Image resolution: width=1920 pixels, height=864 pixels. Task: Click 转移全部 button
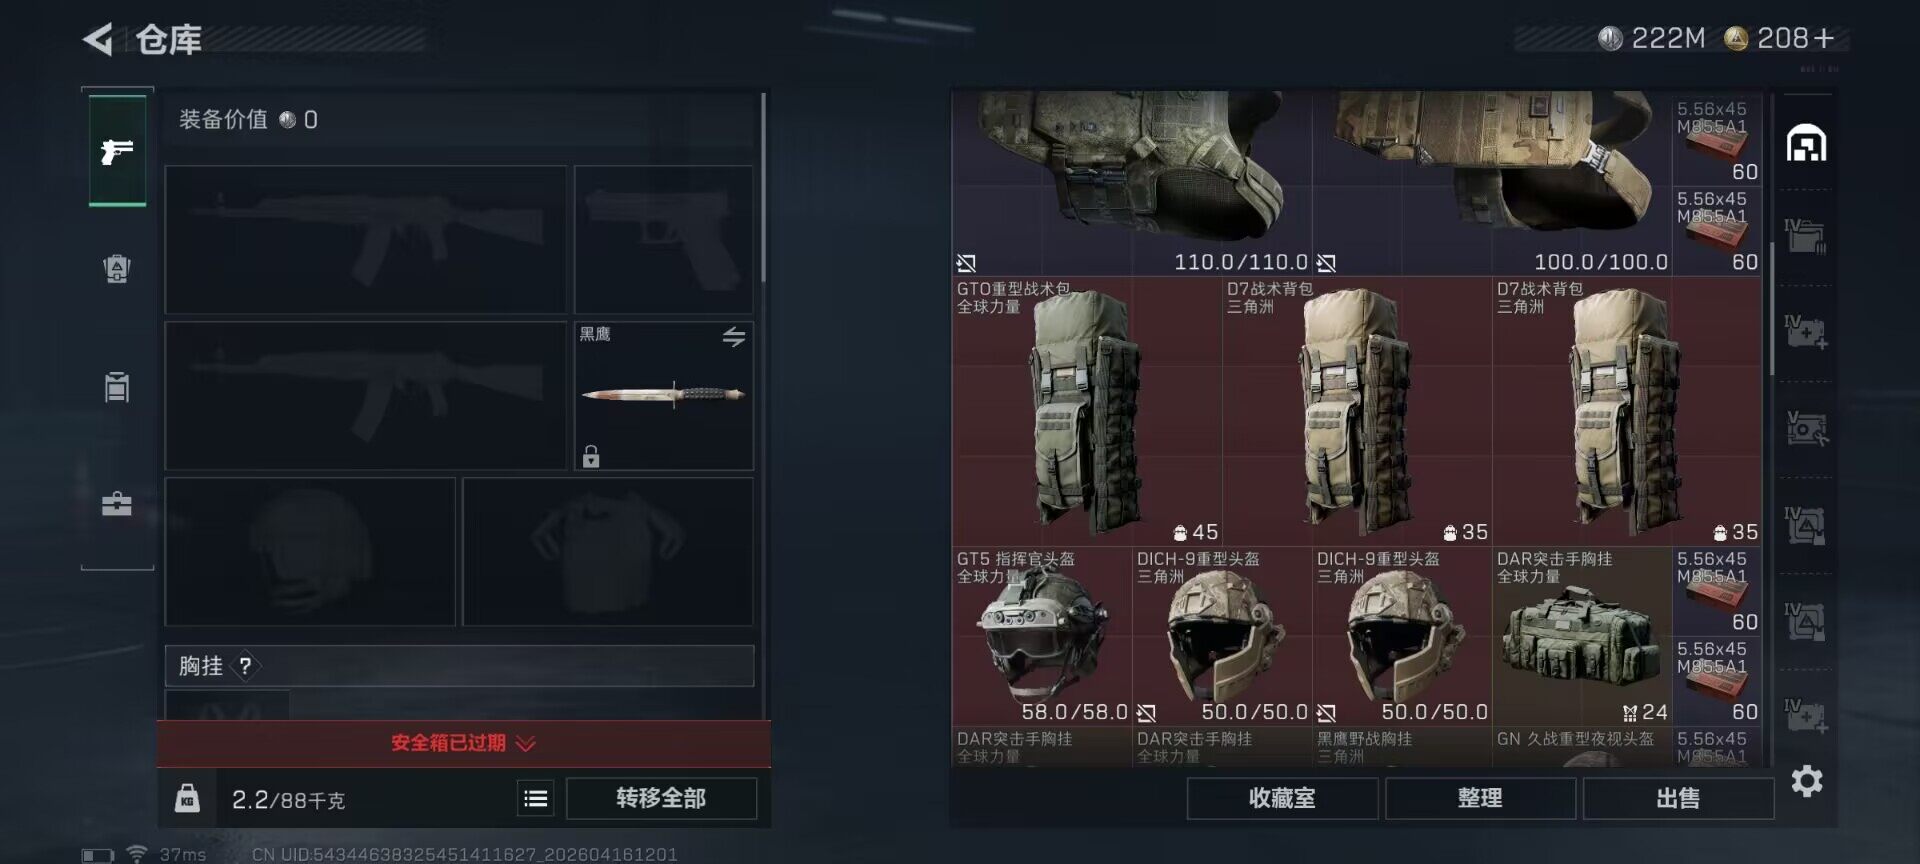click(x=661, y=798)
